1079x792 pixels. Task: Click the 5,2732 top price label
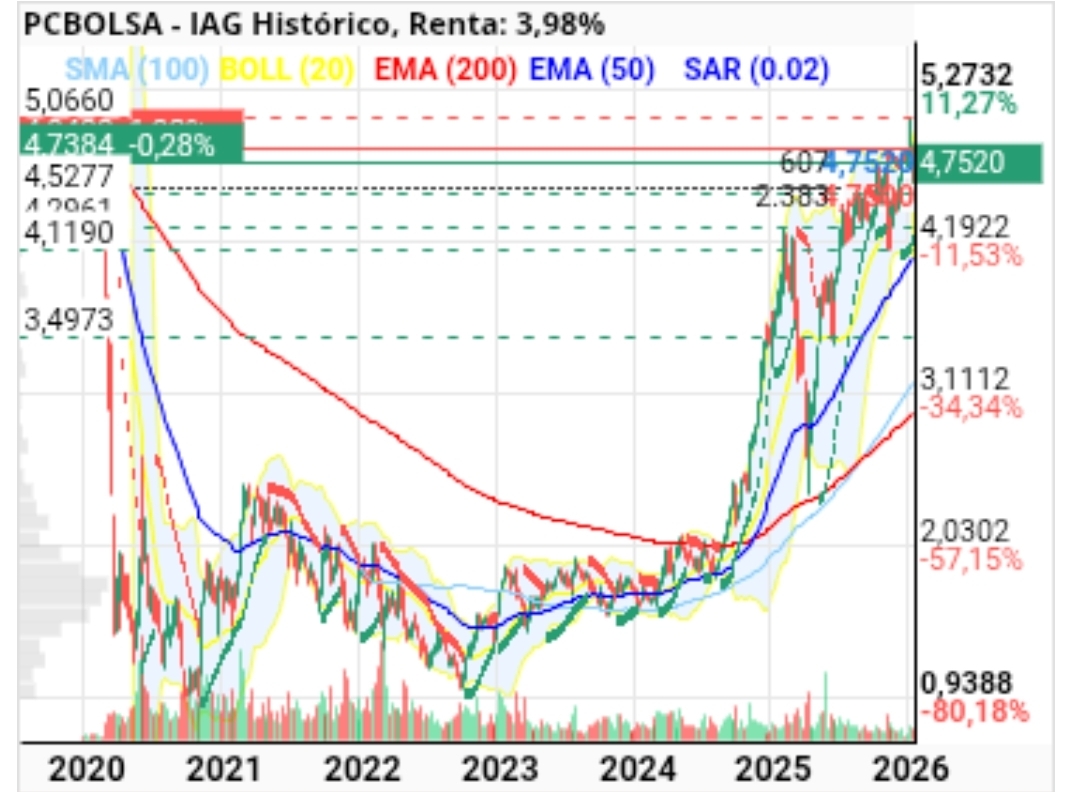coord(967,75)
